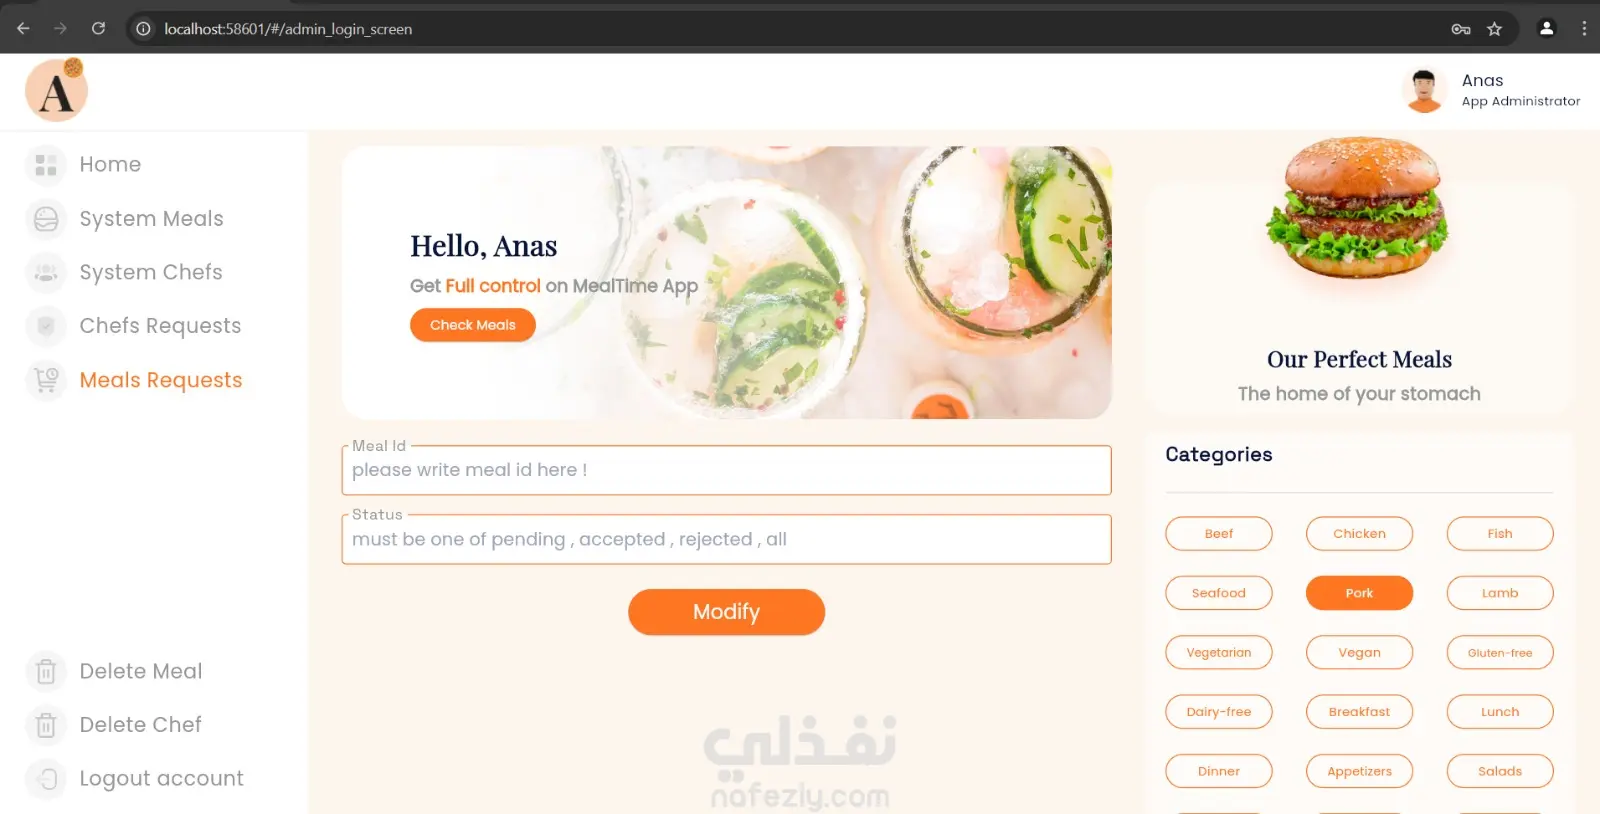Image resolution: width=1600 pixels, height=814 pixels.
Task: Toggle the Vegetarian category chip
Action: [x=1219, y=653]
